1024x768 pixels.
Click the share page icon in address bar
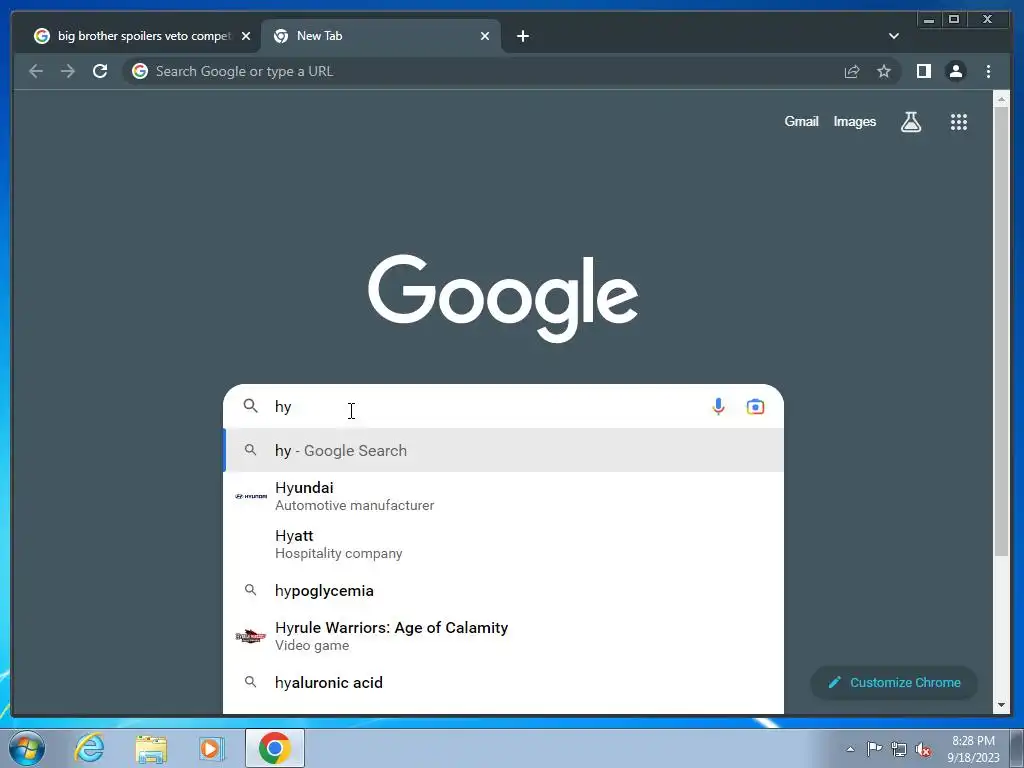click(x=852, y=71)
